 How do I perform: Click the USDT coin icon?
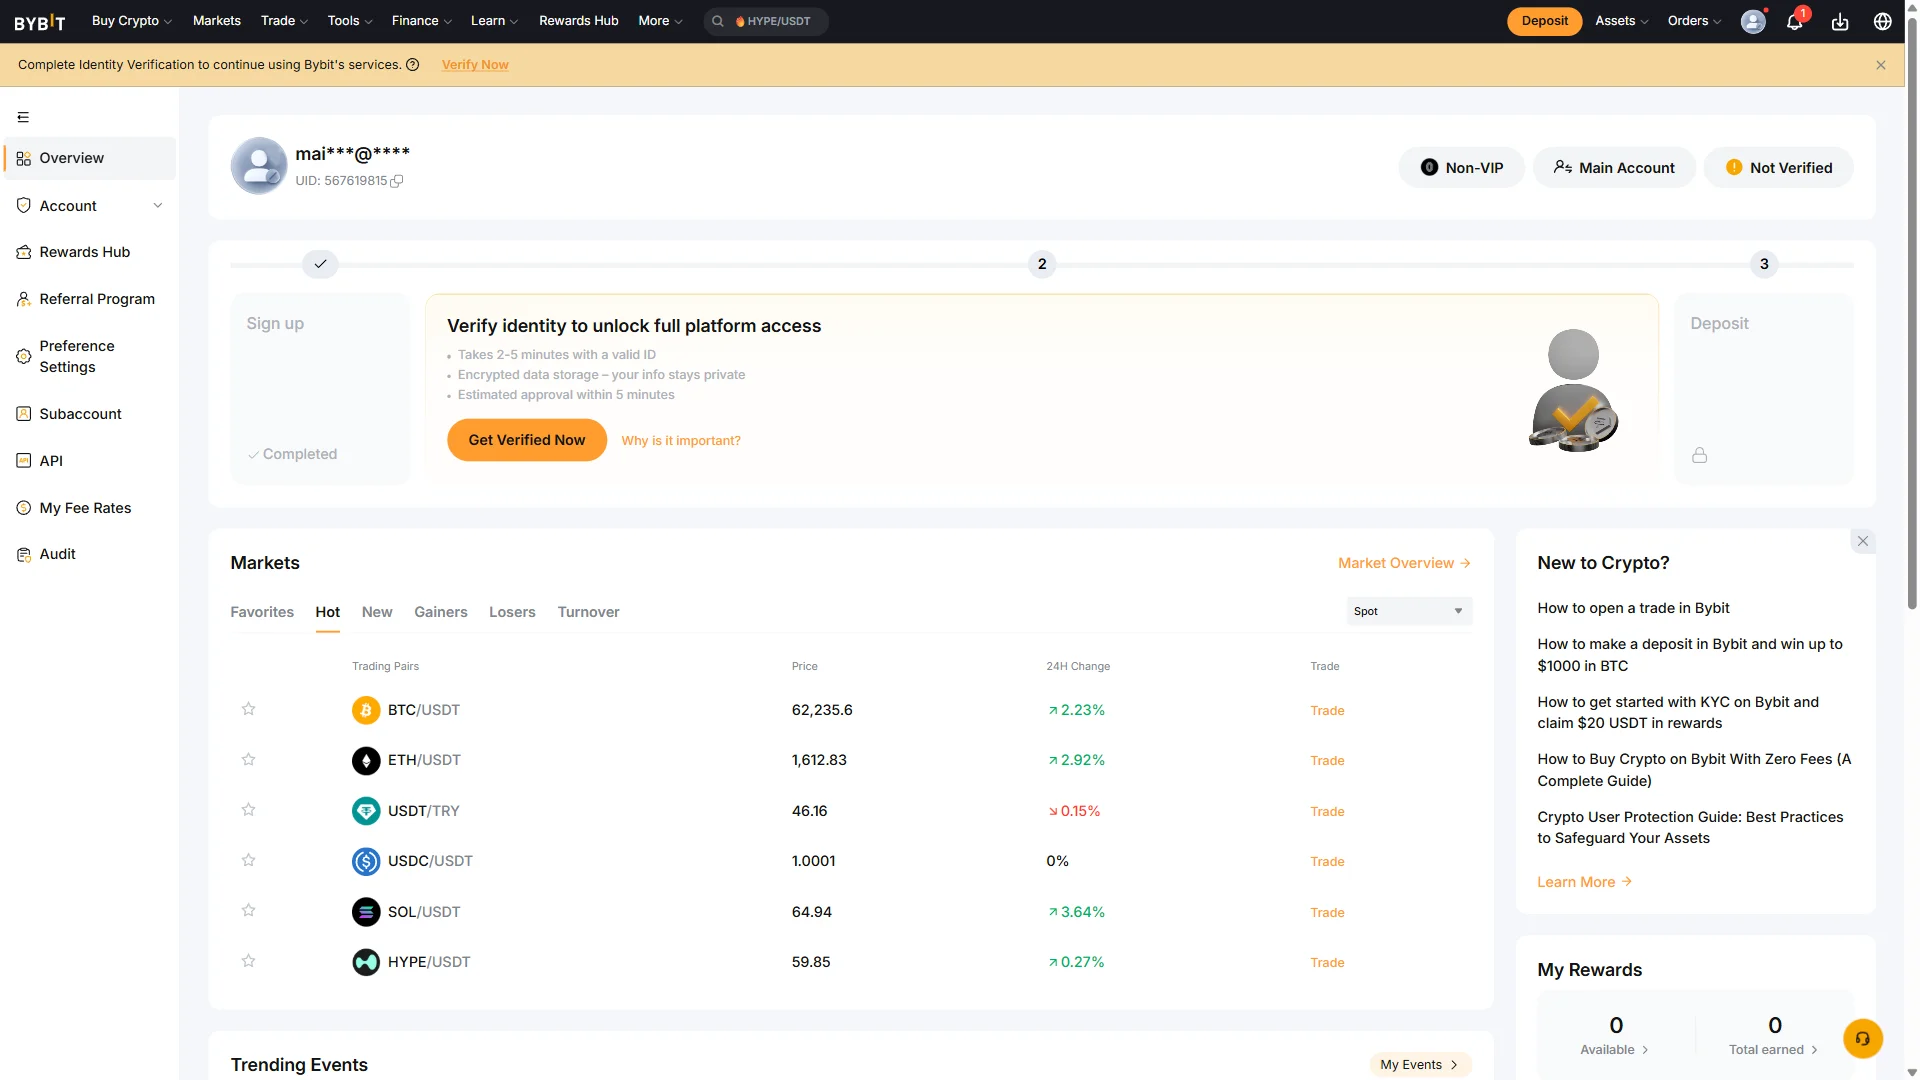tap(366, 811)
